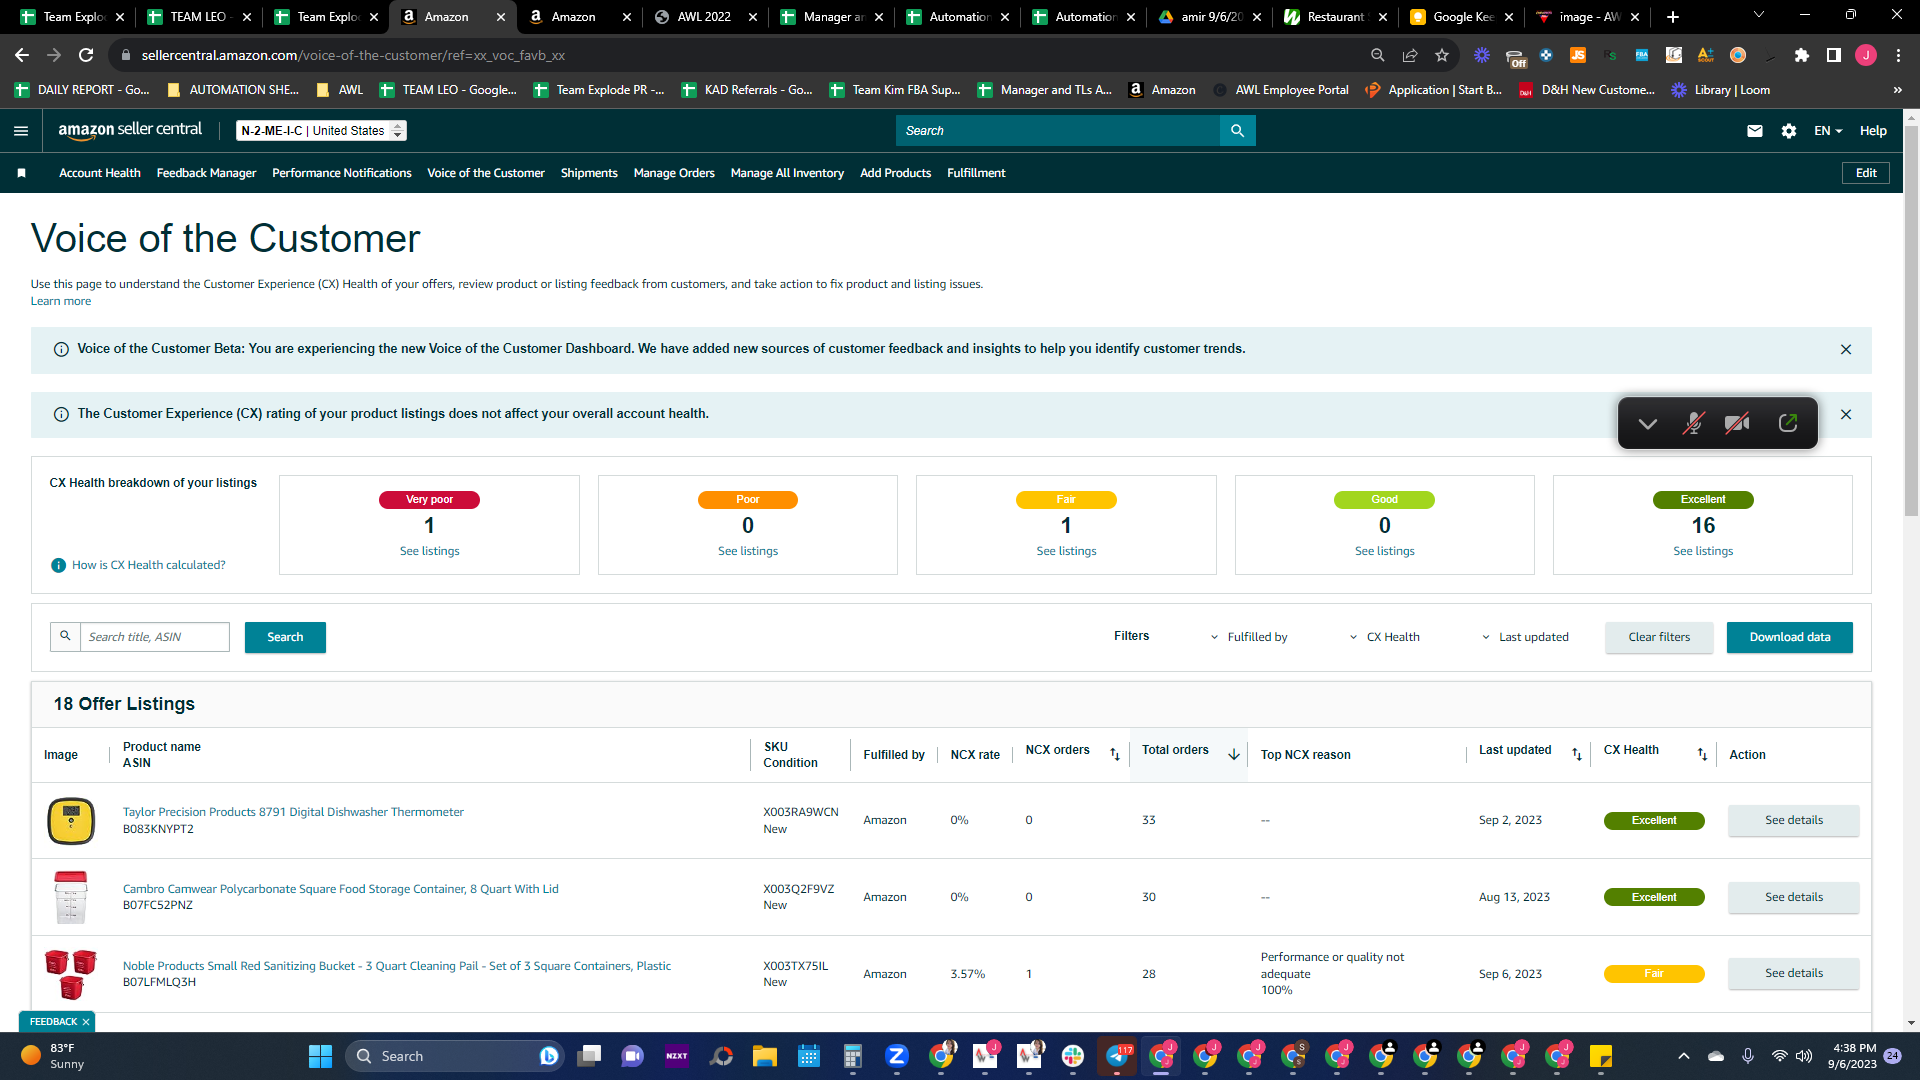This screenshot has width=1920, height=1080.
Task: Open See details for Taylor Dishwasher Thermometer
Action: point(1794,820)
